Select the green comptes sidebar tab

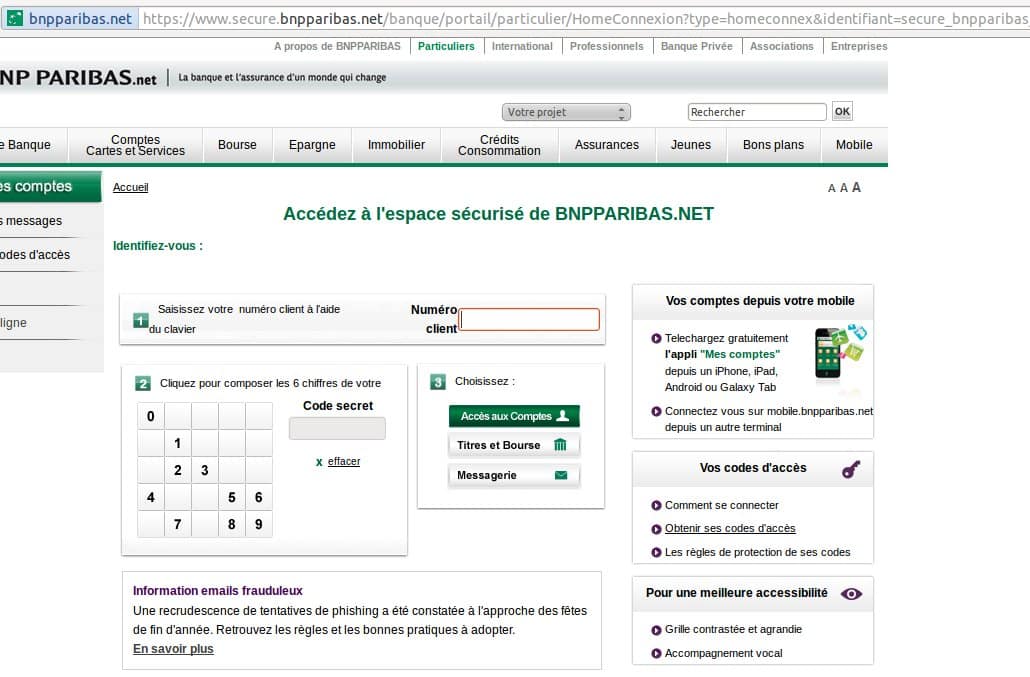point(51,186)
